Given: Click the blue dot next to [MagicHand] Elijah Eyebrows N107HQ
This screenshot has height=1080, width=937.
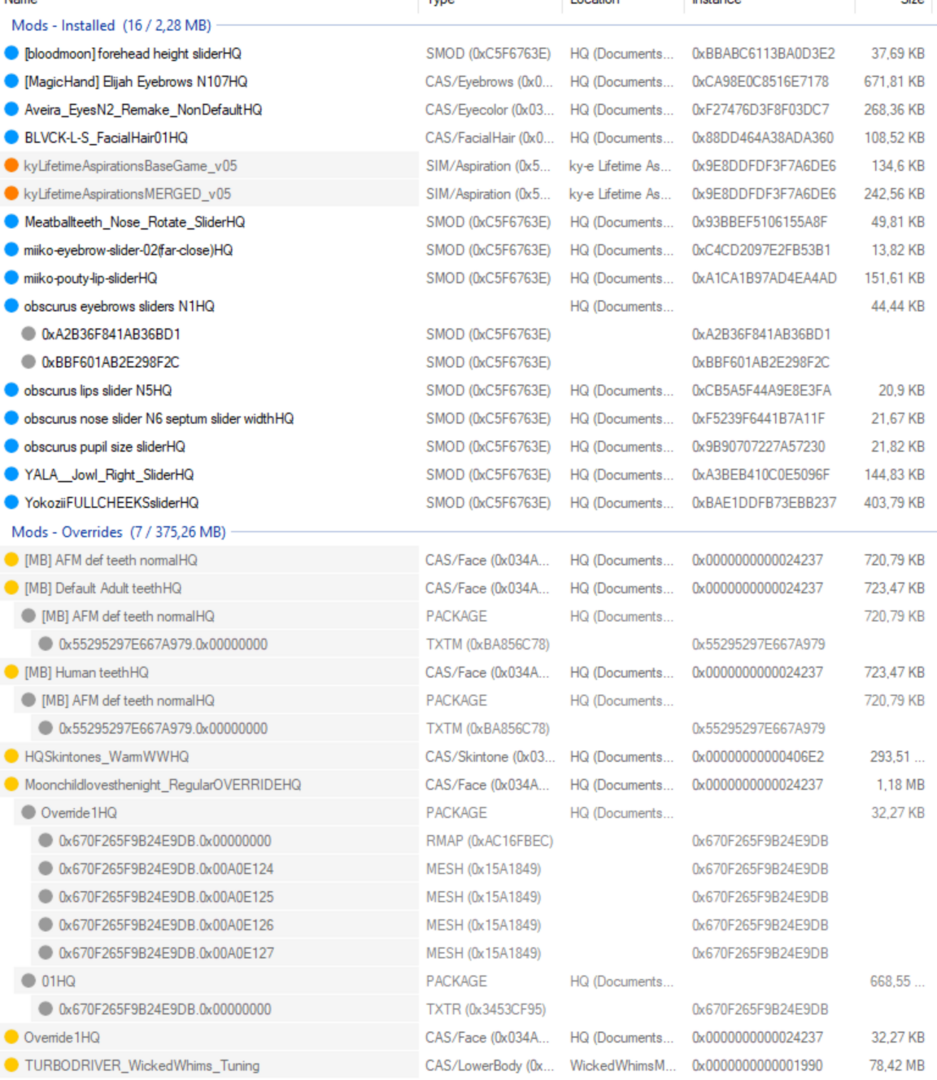Looking at the screenshot, I should pos(11,81).
